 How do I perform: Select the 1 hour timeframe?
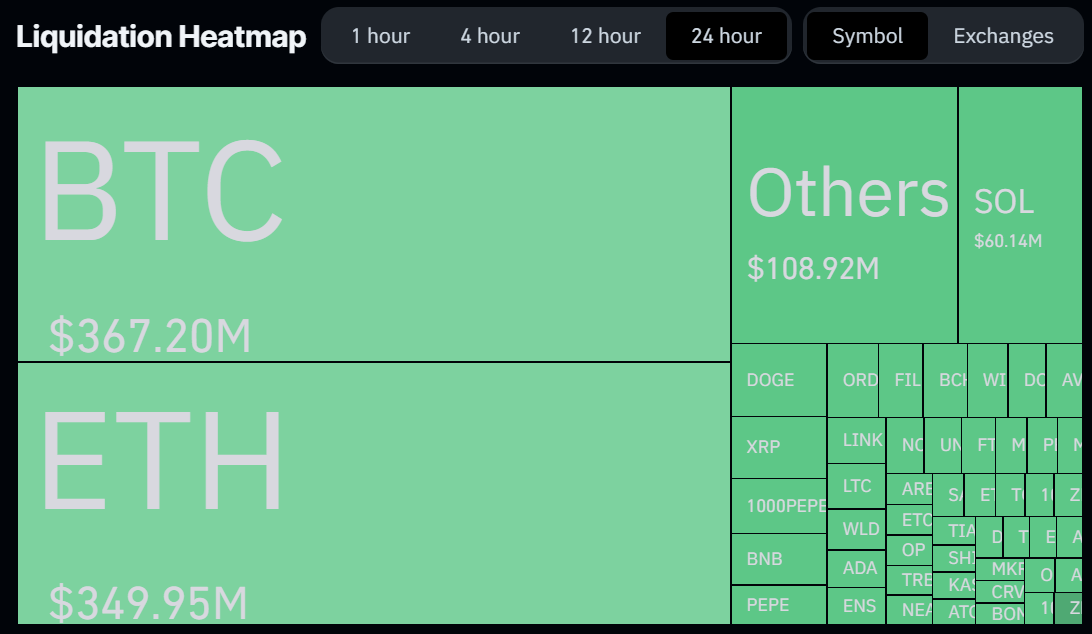point(380,36)
